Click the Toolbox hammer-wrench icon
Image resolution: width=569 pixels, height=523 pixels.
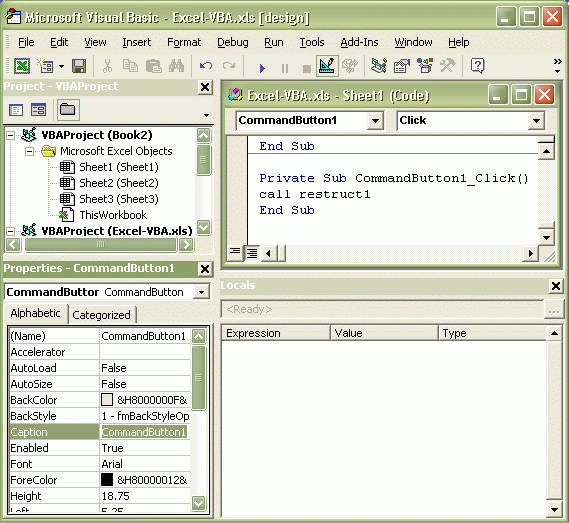tap(447, 66)
